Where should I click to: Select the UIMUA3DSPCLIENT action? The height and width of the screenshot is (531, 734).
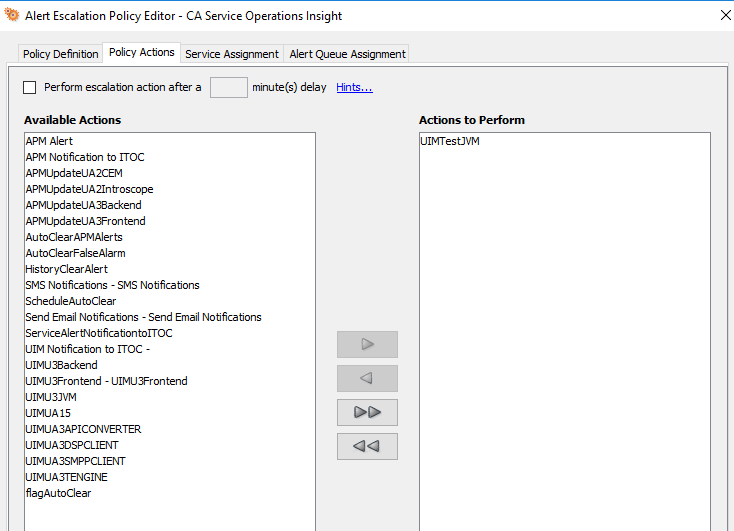click(169, 445)
